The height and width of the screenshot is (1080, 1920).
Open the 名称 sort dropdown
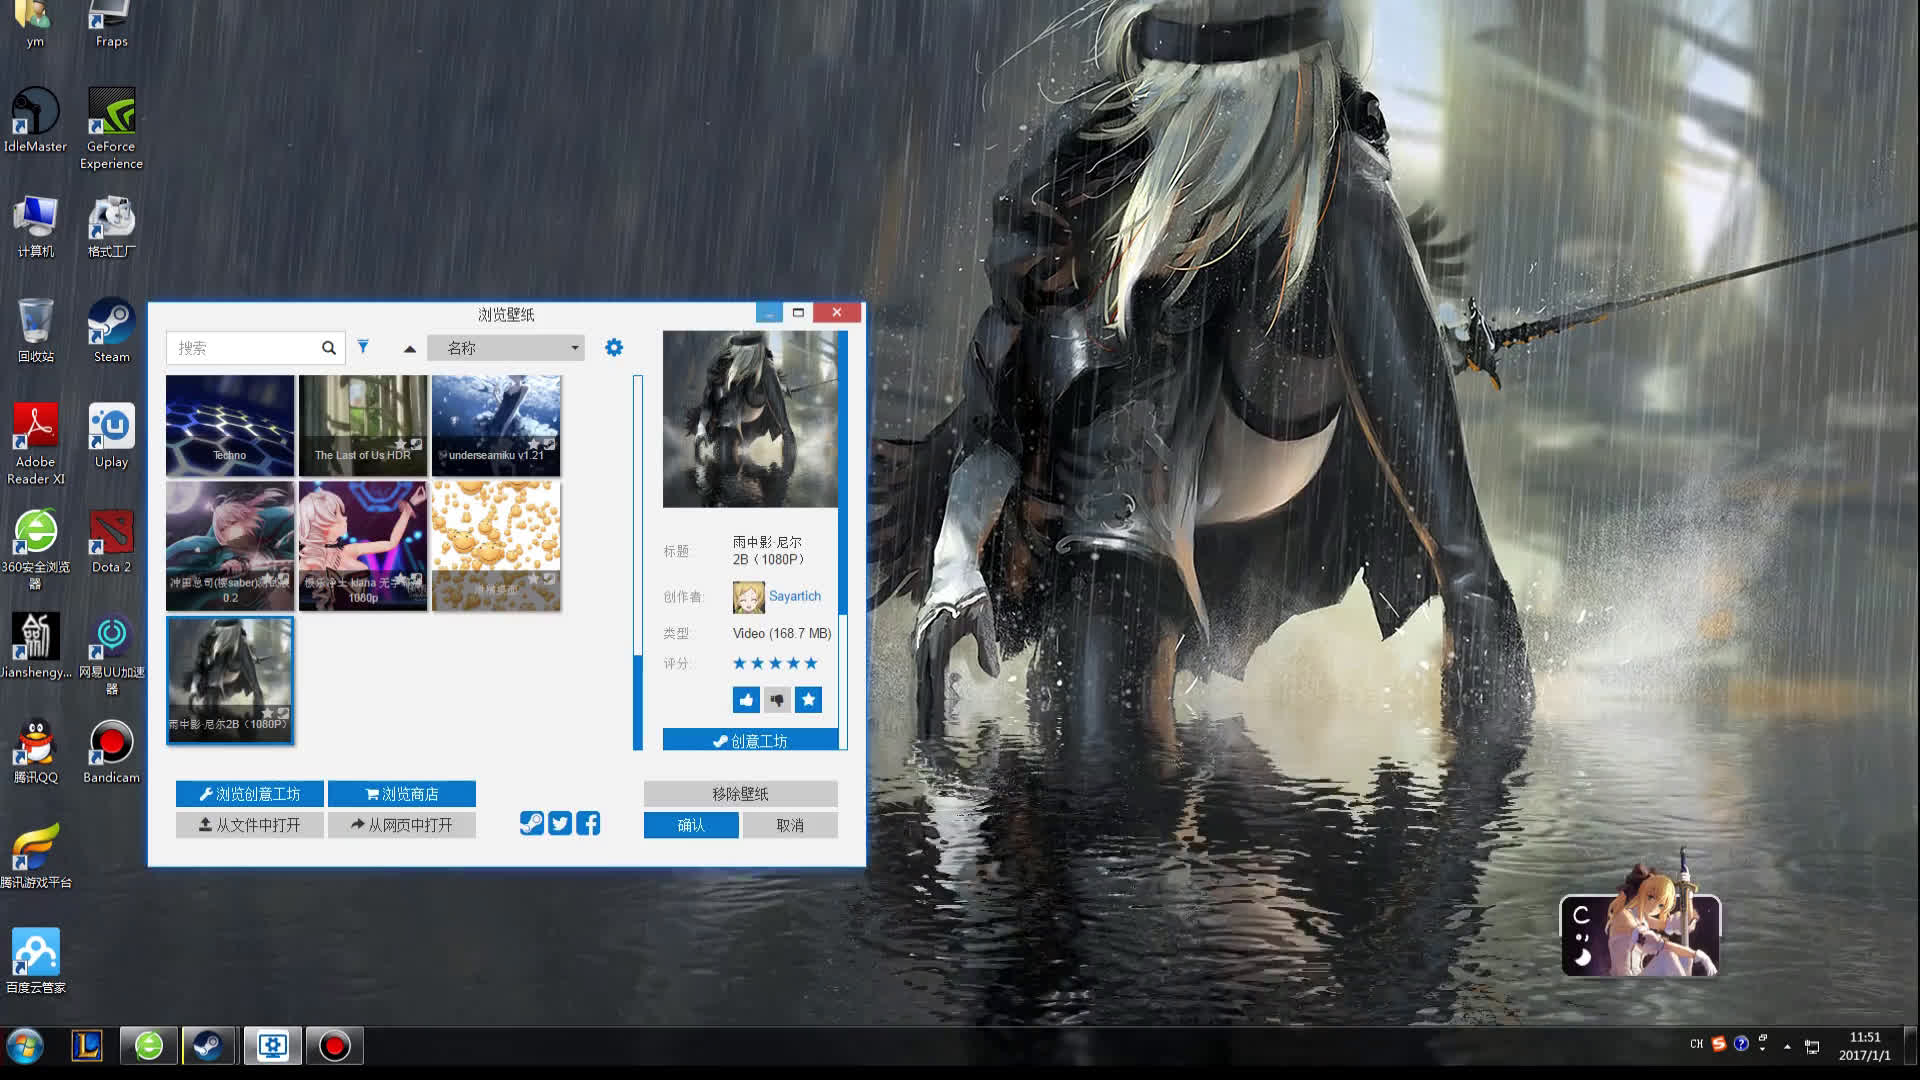tap(505, 348)
